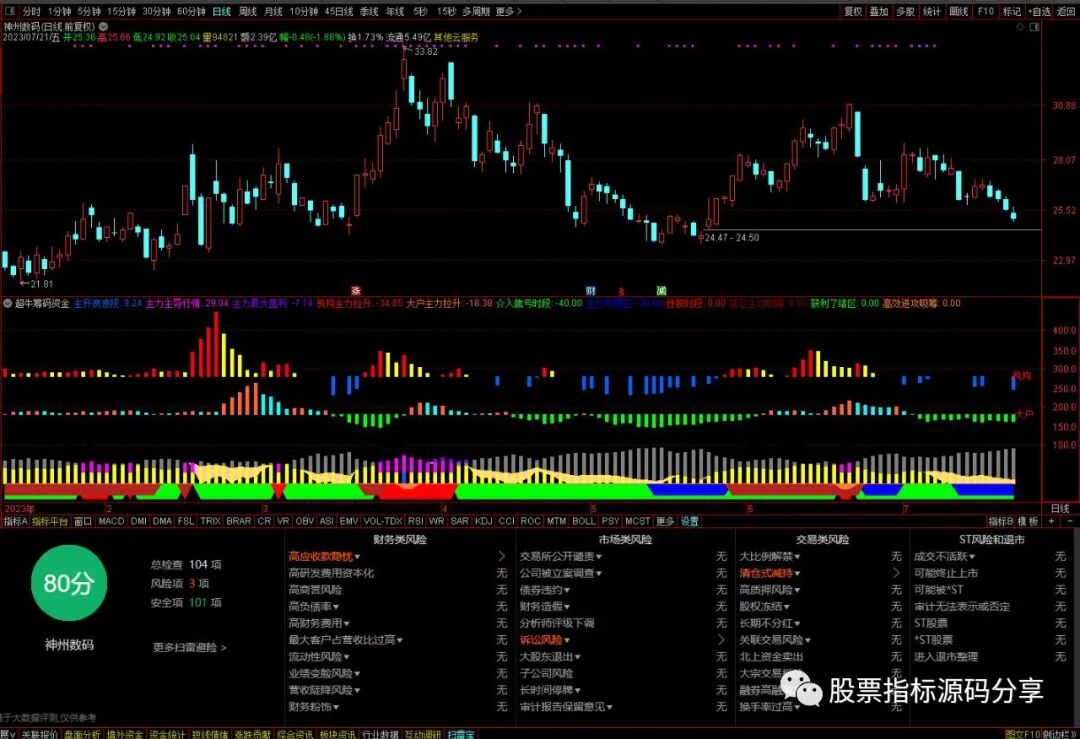Open the 行业数据 bottom tab
Viewport: 1080px width, 739px height.
[x=380, y=734]
